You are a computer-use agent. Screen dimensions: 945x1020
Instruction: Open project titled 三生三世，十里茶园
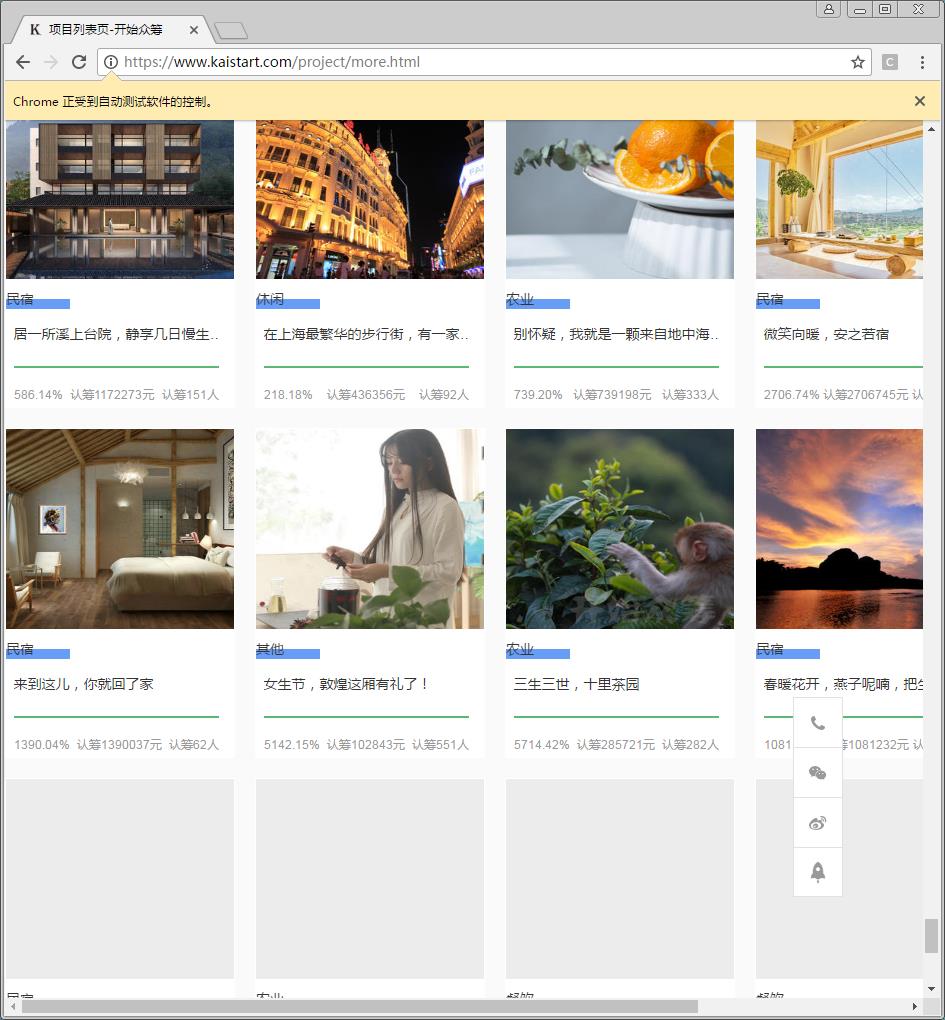(576, 684)
